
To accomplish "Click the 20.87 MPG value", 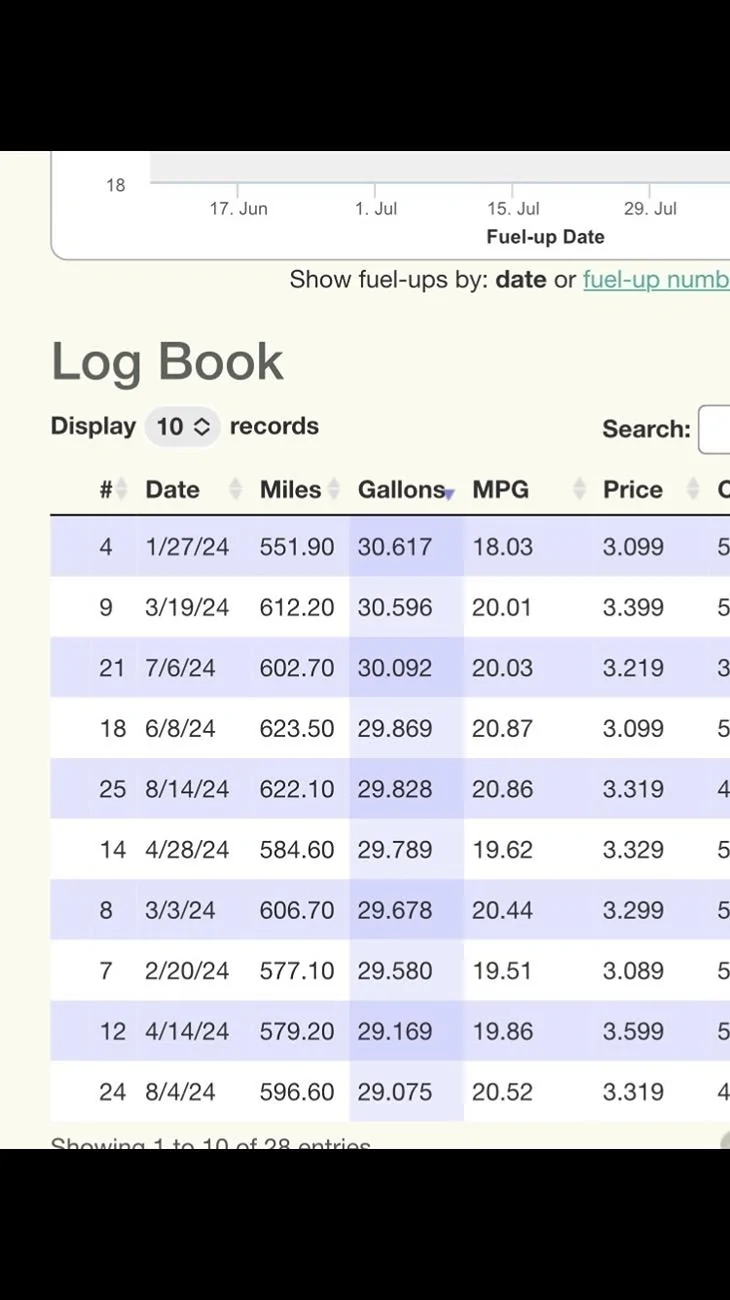I will [x=502, y=729].
